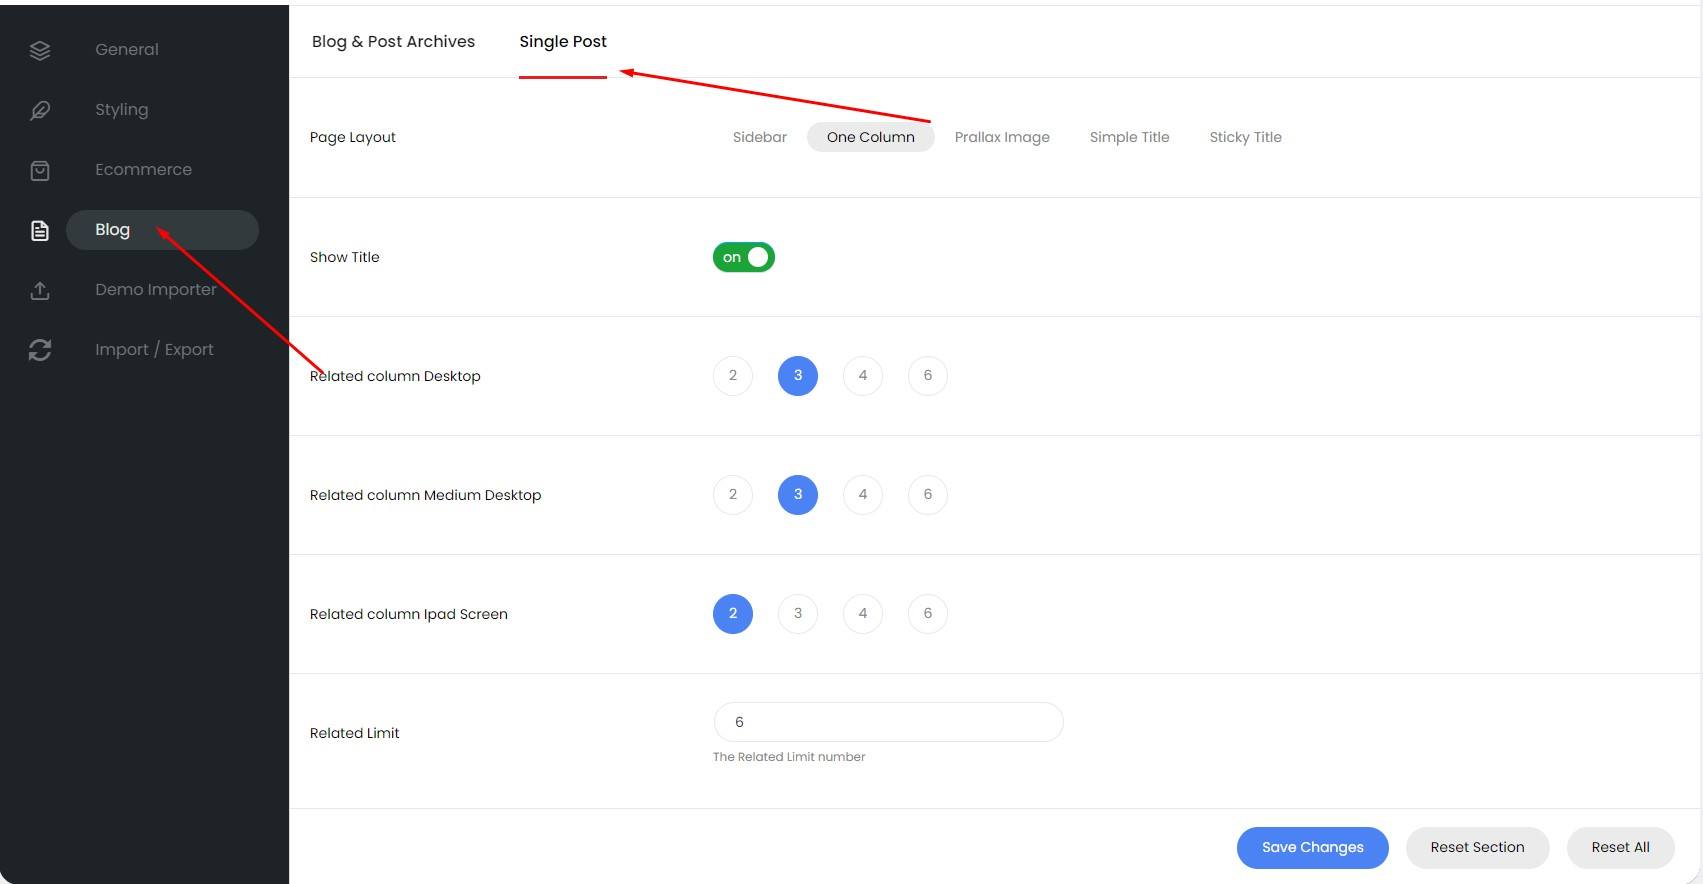Turn off the Show Title toggle
This screenshot has width=1703, height=884.
point(743,257)
